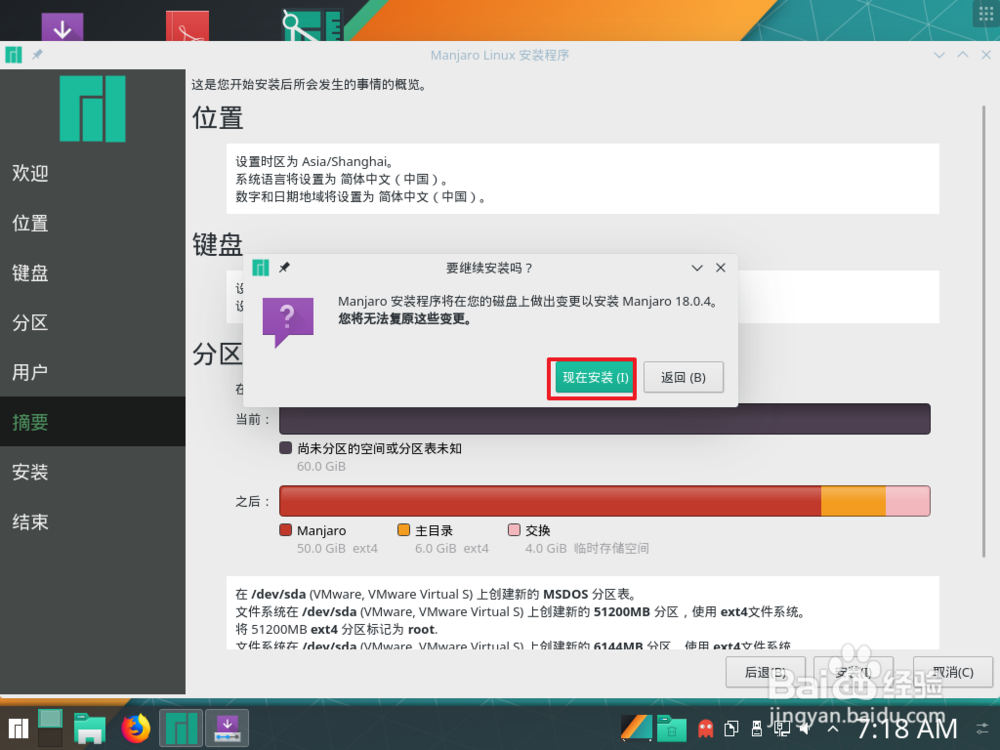Click the 安装(I) button at the bottom
The image size is (1000, 750).
point(853,672)
